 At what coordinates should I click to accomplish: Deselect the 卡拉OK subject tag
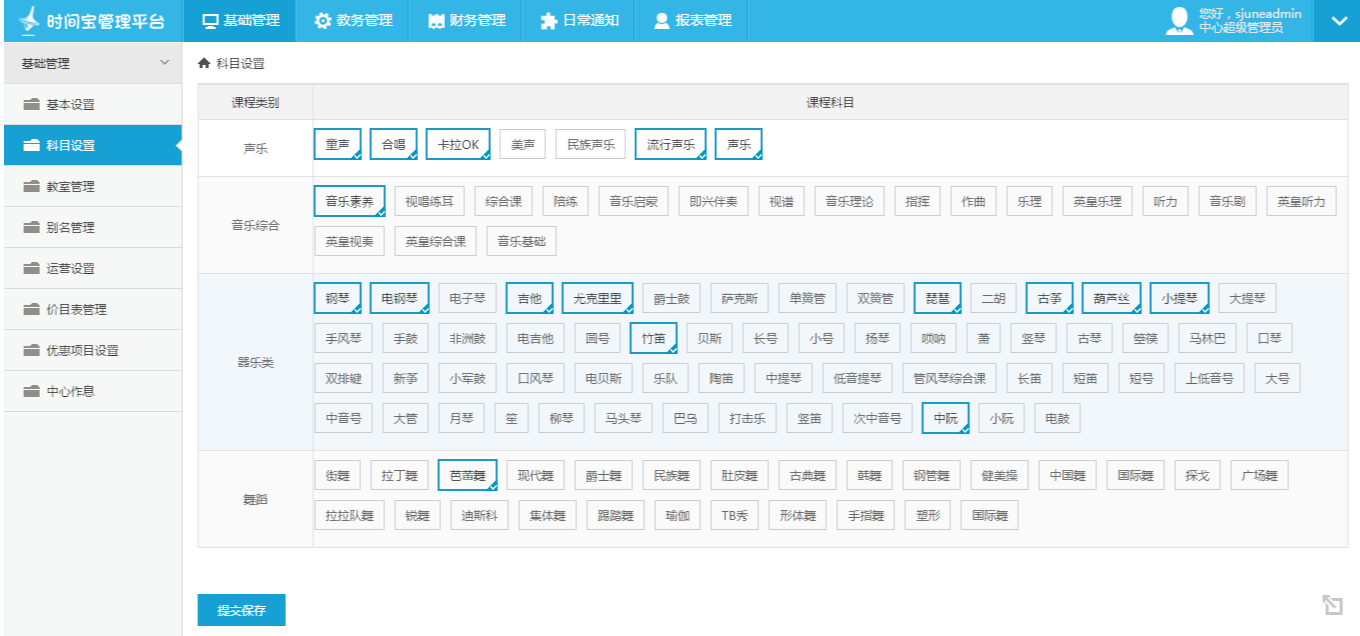click(458, 144)
